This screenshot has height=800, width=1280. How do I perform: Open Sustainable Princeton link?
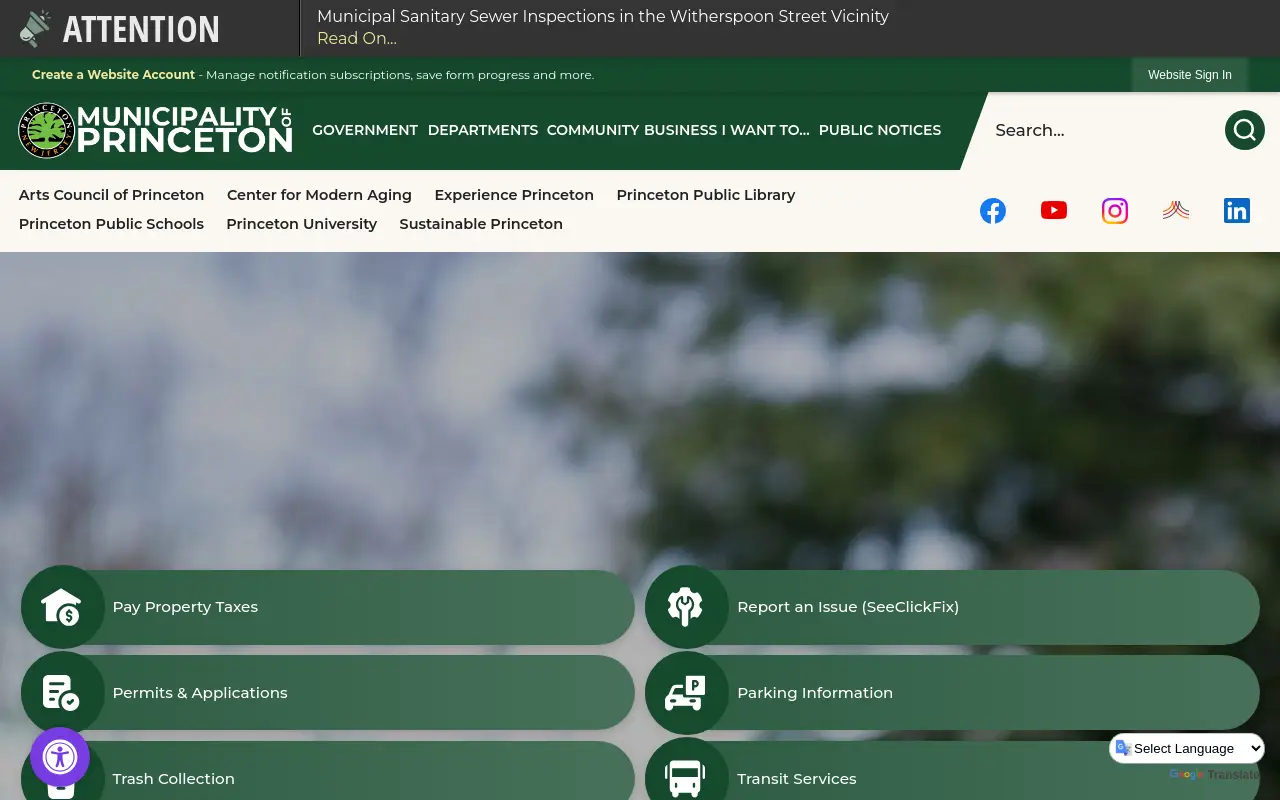pos(481,224)
